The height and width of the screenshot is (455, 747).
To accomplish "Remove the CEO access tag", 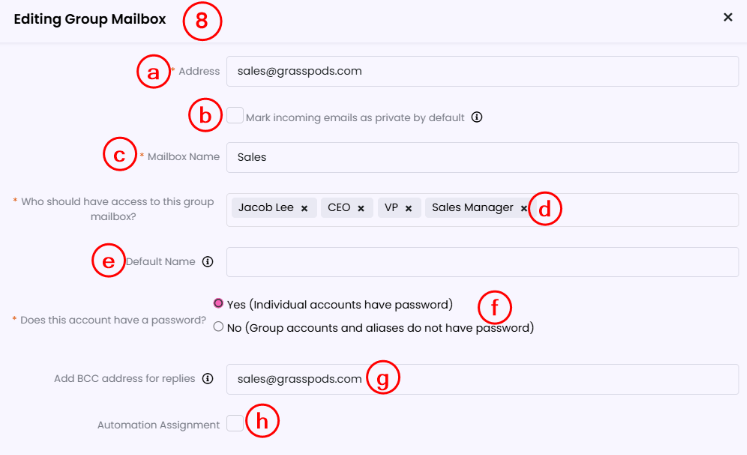I will click(x=360, y=209).
